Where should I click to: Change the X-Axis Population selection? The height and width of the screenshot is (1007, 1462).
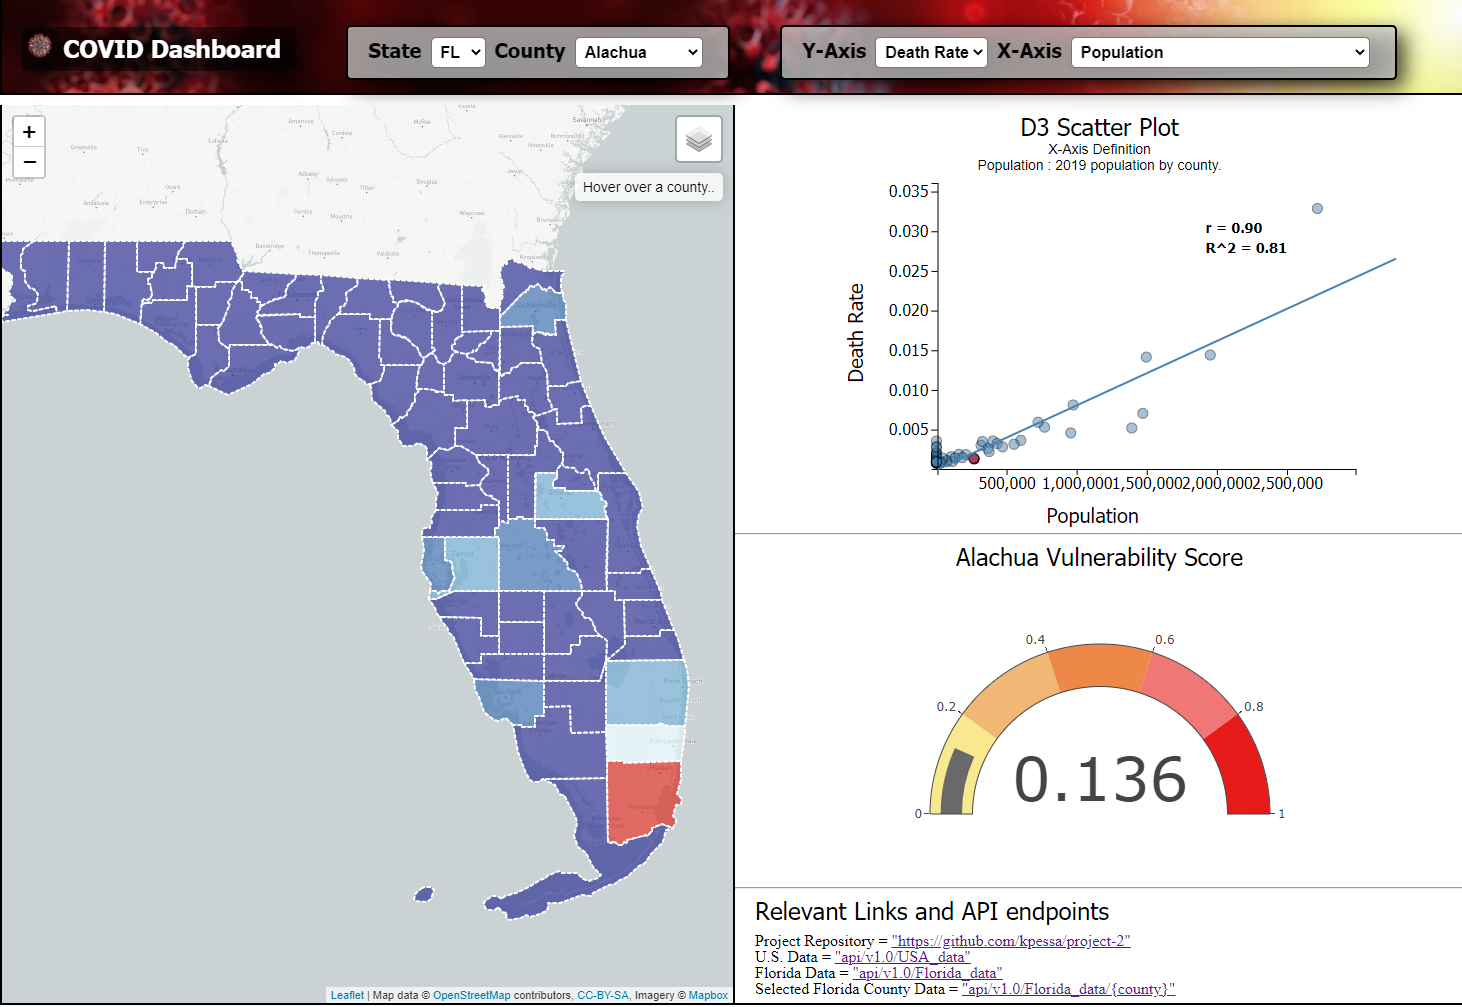click(x=1219, y=52)
